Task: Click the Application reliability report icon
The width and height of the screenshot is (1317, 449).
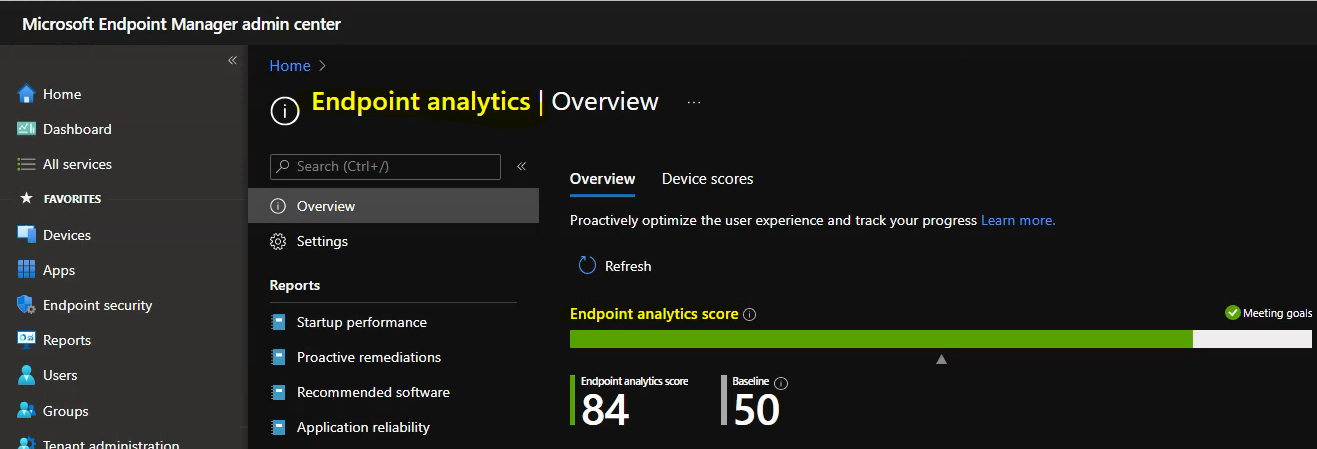Action: pos(278,427)
